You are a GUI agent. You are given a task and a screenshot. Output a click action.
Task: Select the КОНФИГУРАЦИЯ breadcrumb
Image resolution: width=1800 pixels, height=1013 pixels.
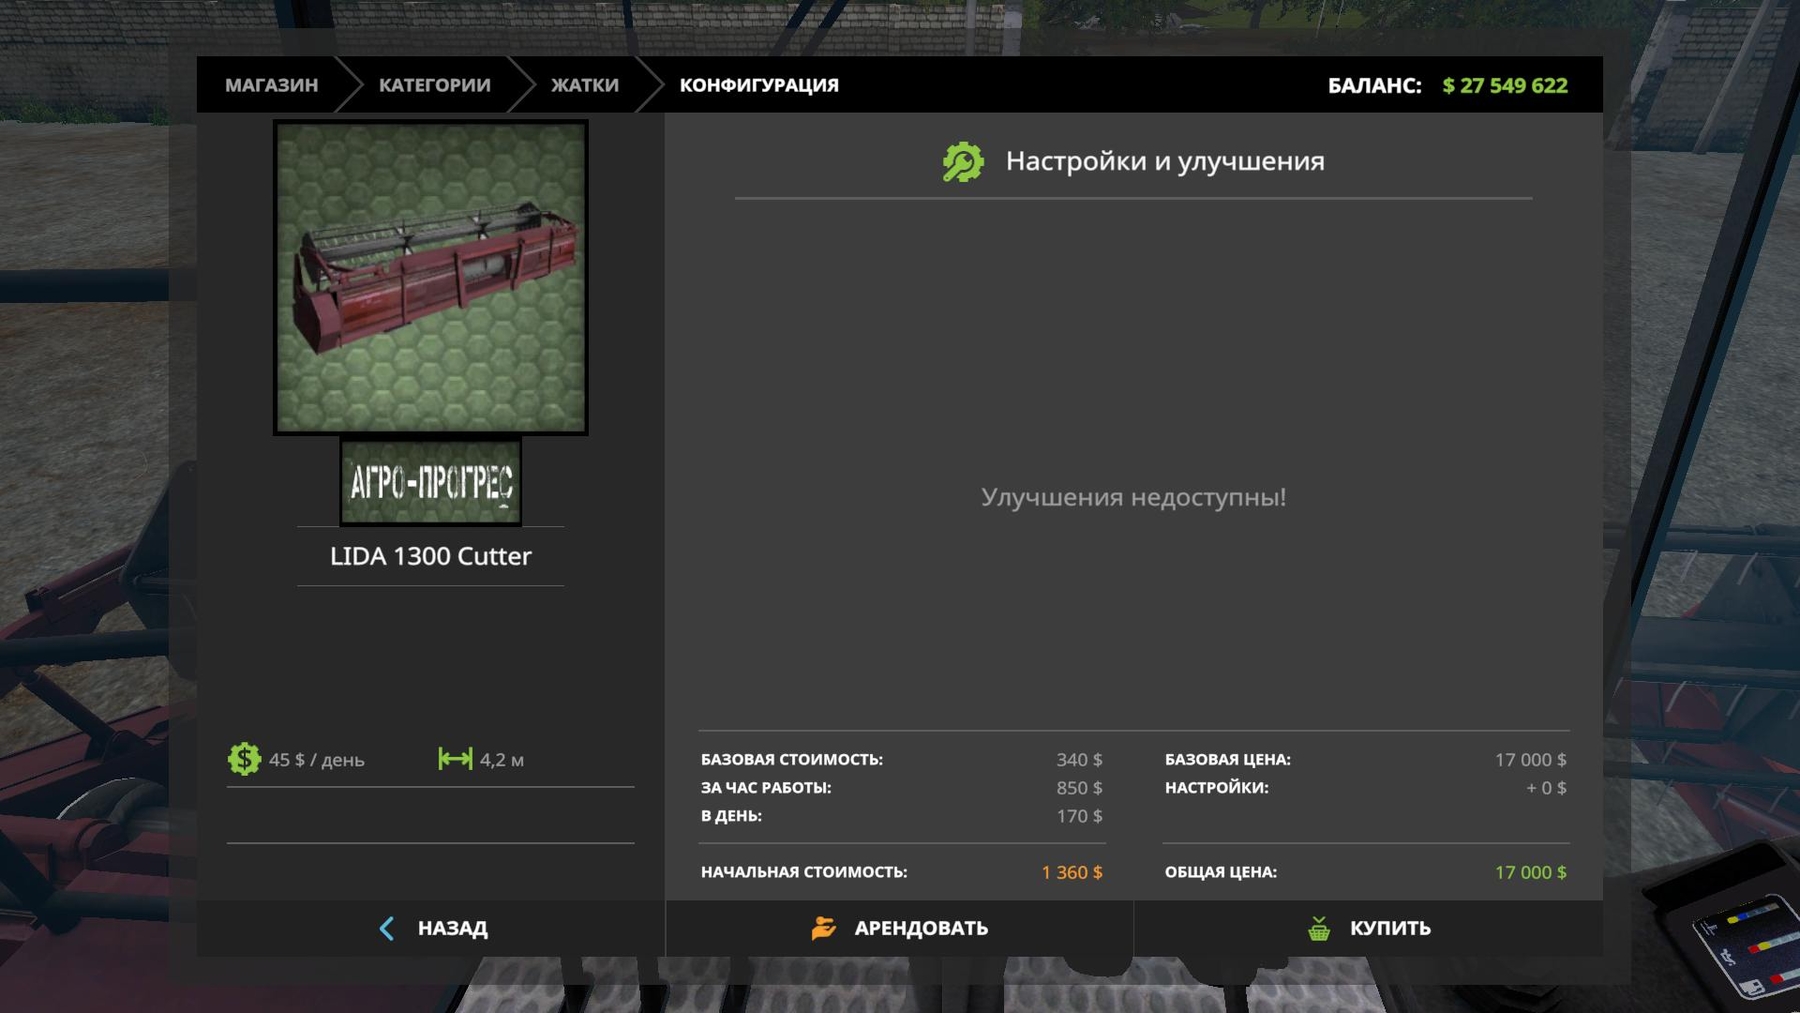[759, 85]
